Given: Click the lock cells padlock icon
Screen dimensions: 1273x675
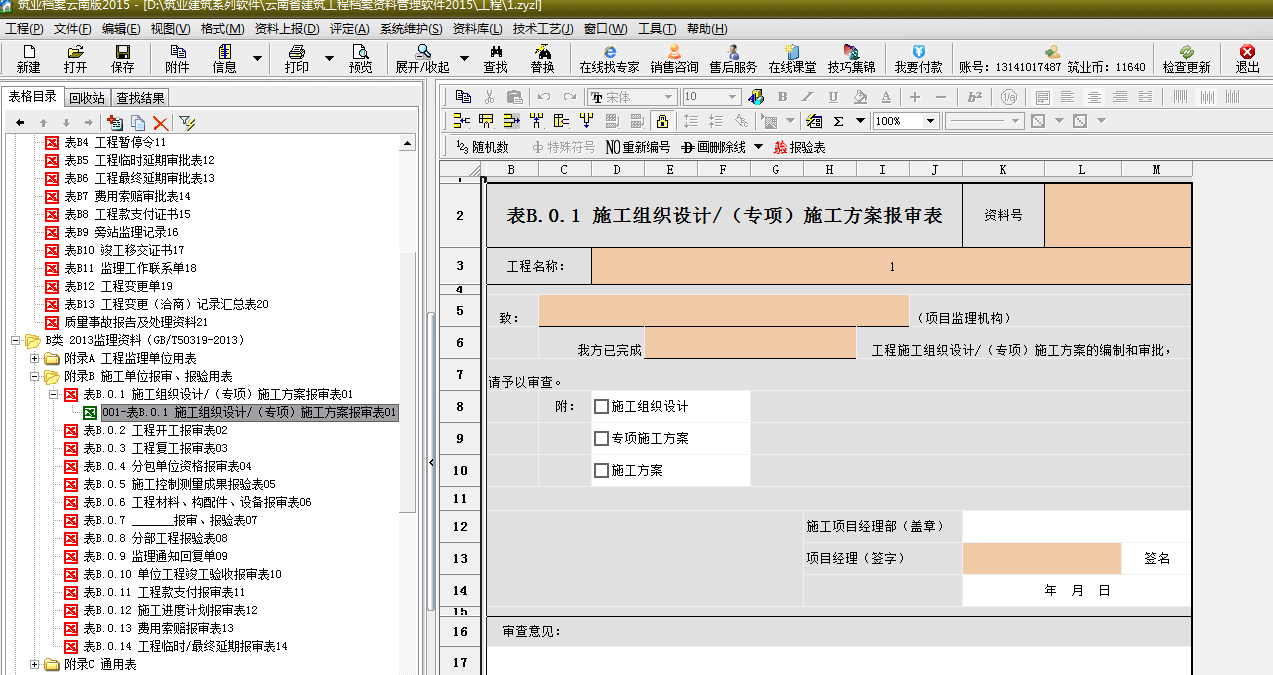Looking at the screenshot, I should [x=661, y=121].
